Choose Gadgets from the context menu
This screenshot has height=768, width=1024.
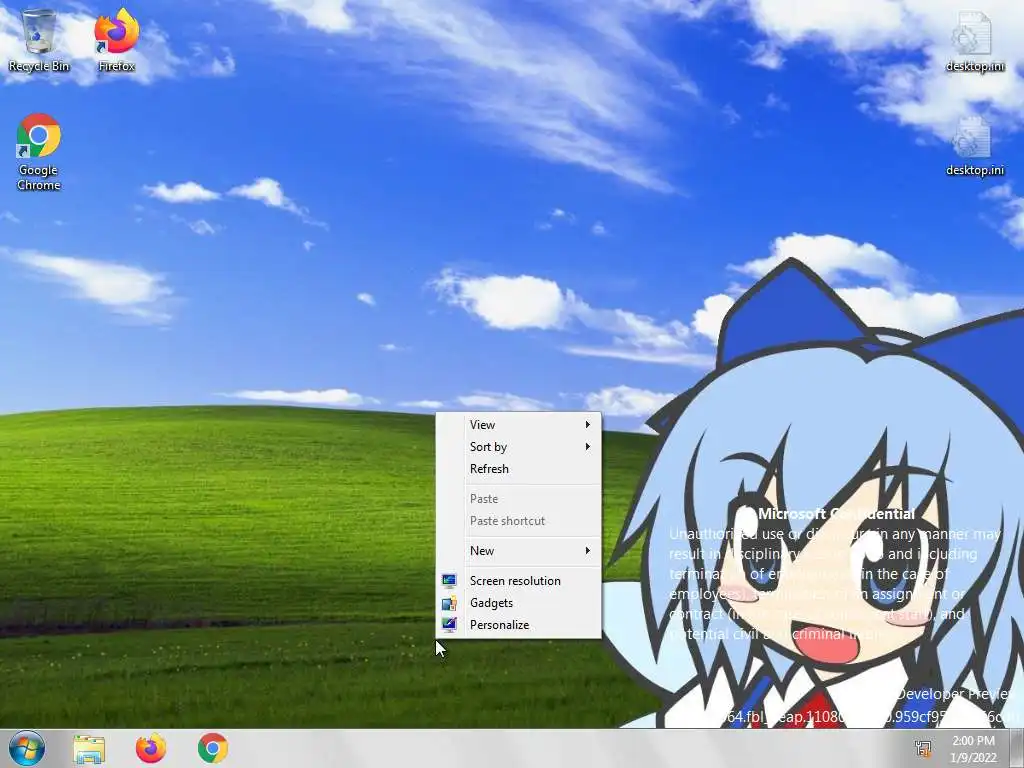coord(519,603)
